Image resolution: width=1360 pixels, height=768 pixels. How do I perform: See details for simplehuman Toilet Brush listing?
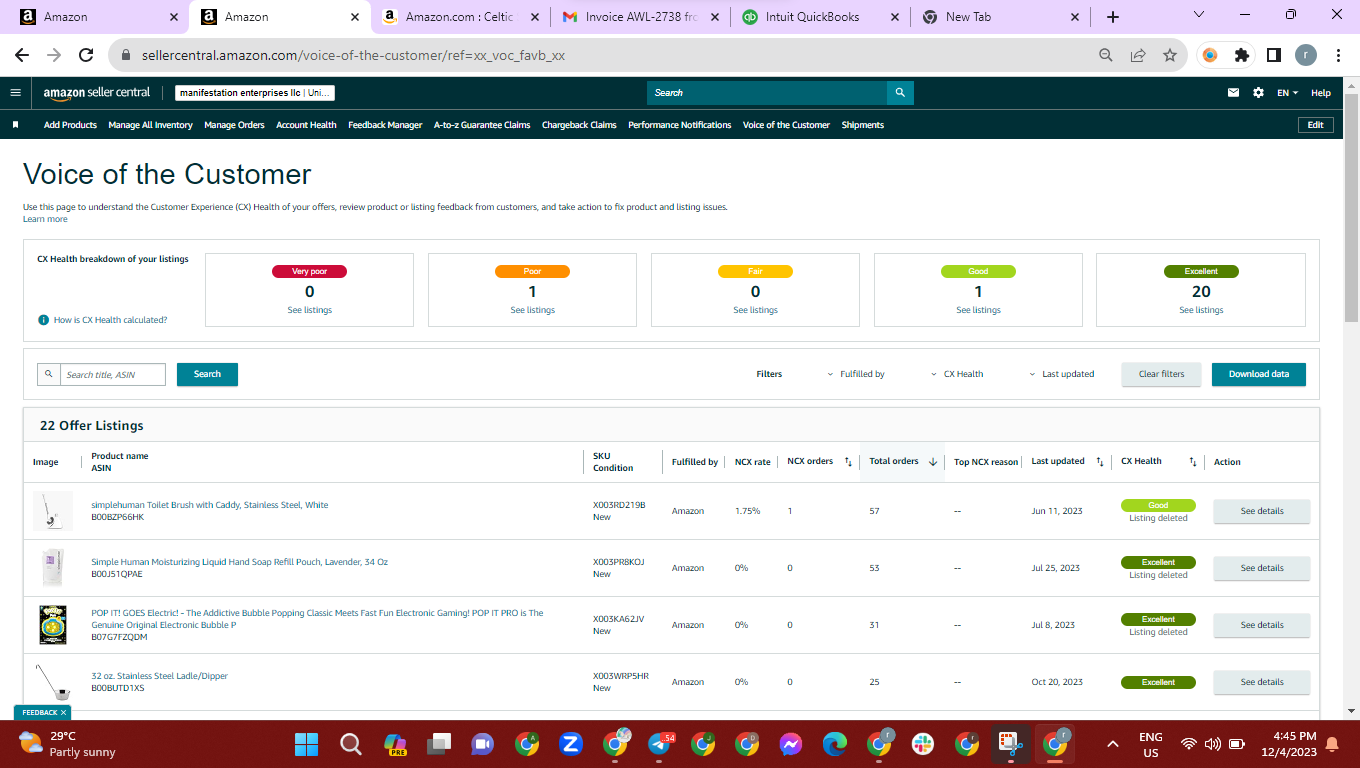click(x=1262, y=511)
